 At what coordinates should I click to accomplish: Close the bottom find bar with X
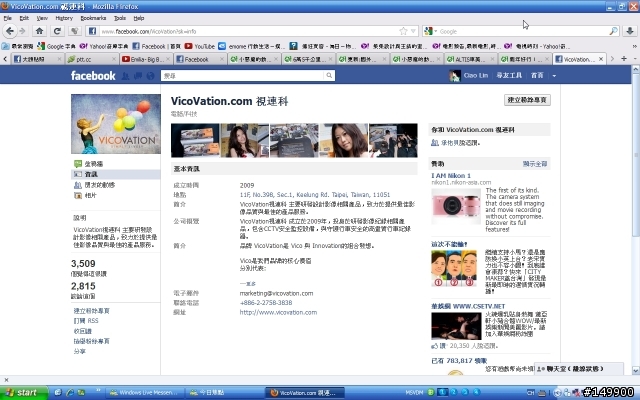pyautogui.click(x=6, y=380)
